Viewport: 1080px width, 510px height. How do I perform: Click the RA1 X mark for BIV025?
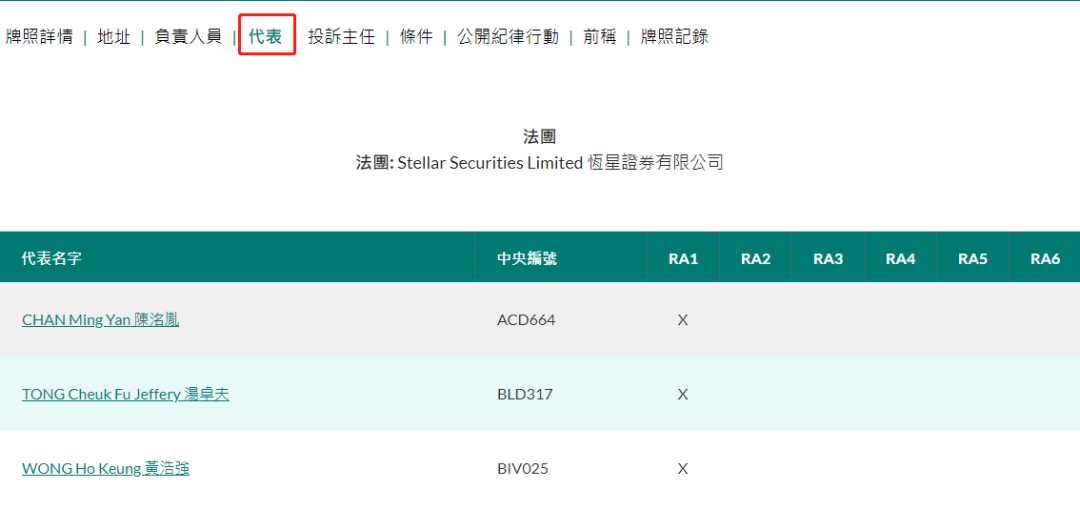pyautogui.click(x=683, y=468)
